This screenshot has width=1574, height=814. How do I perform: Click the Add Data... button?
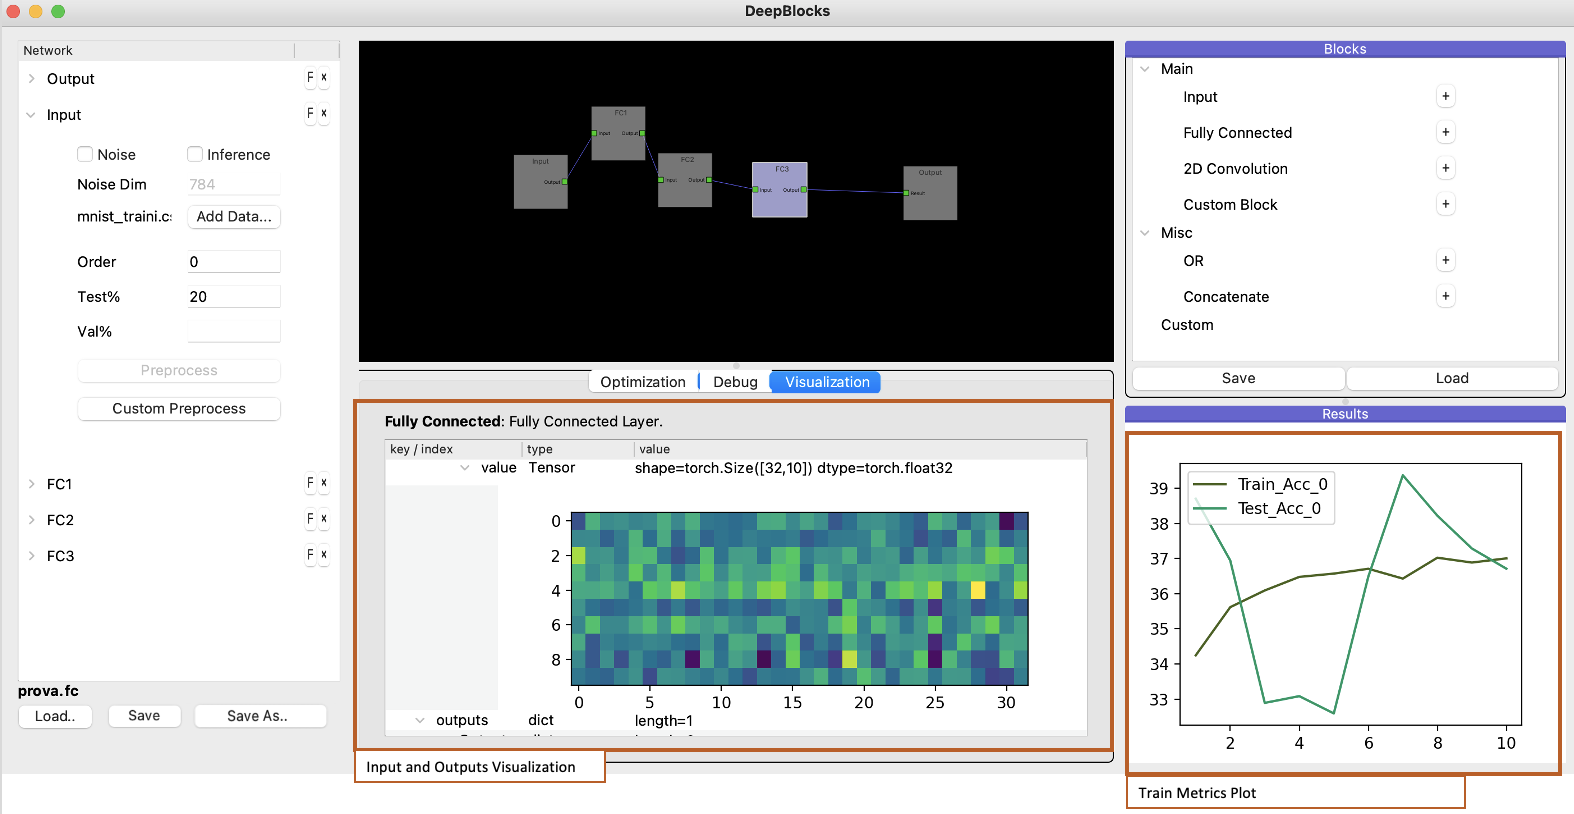(x=234, y=217)
